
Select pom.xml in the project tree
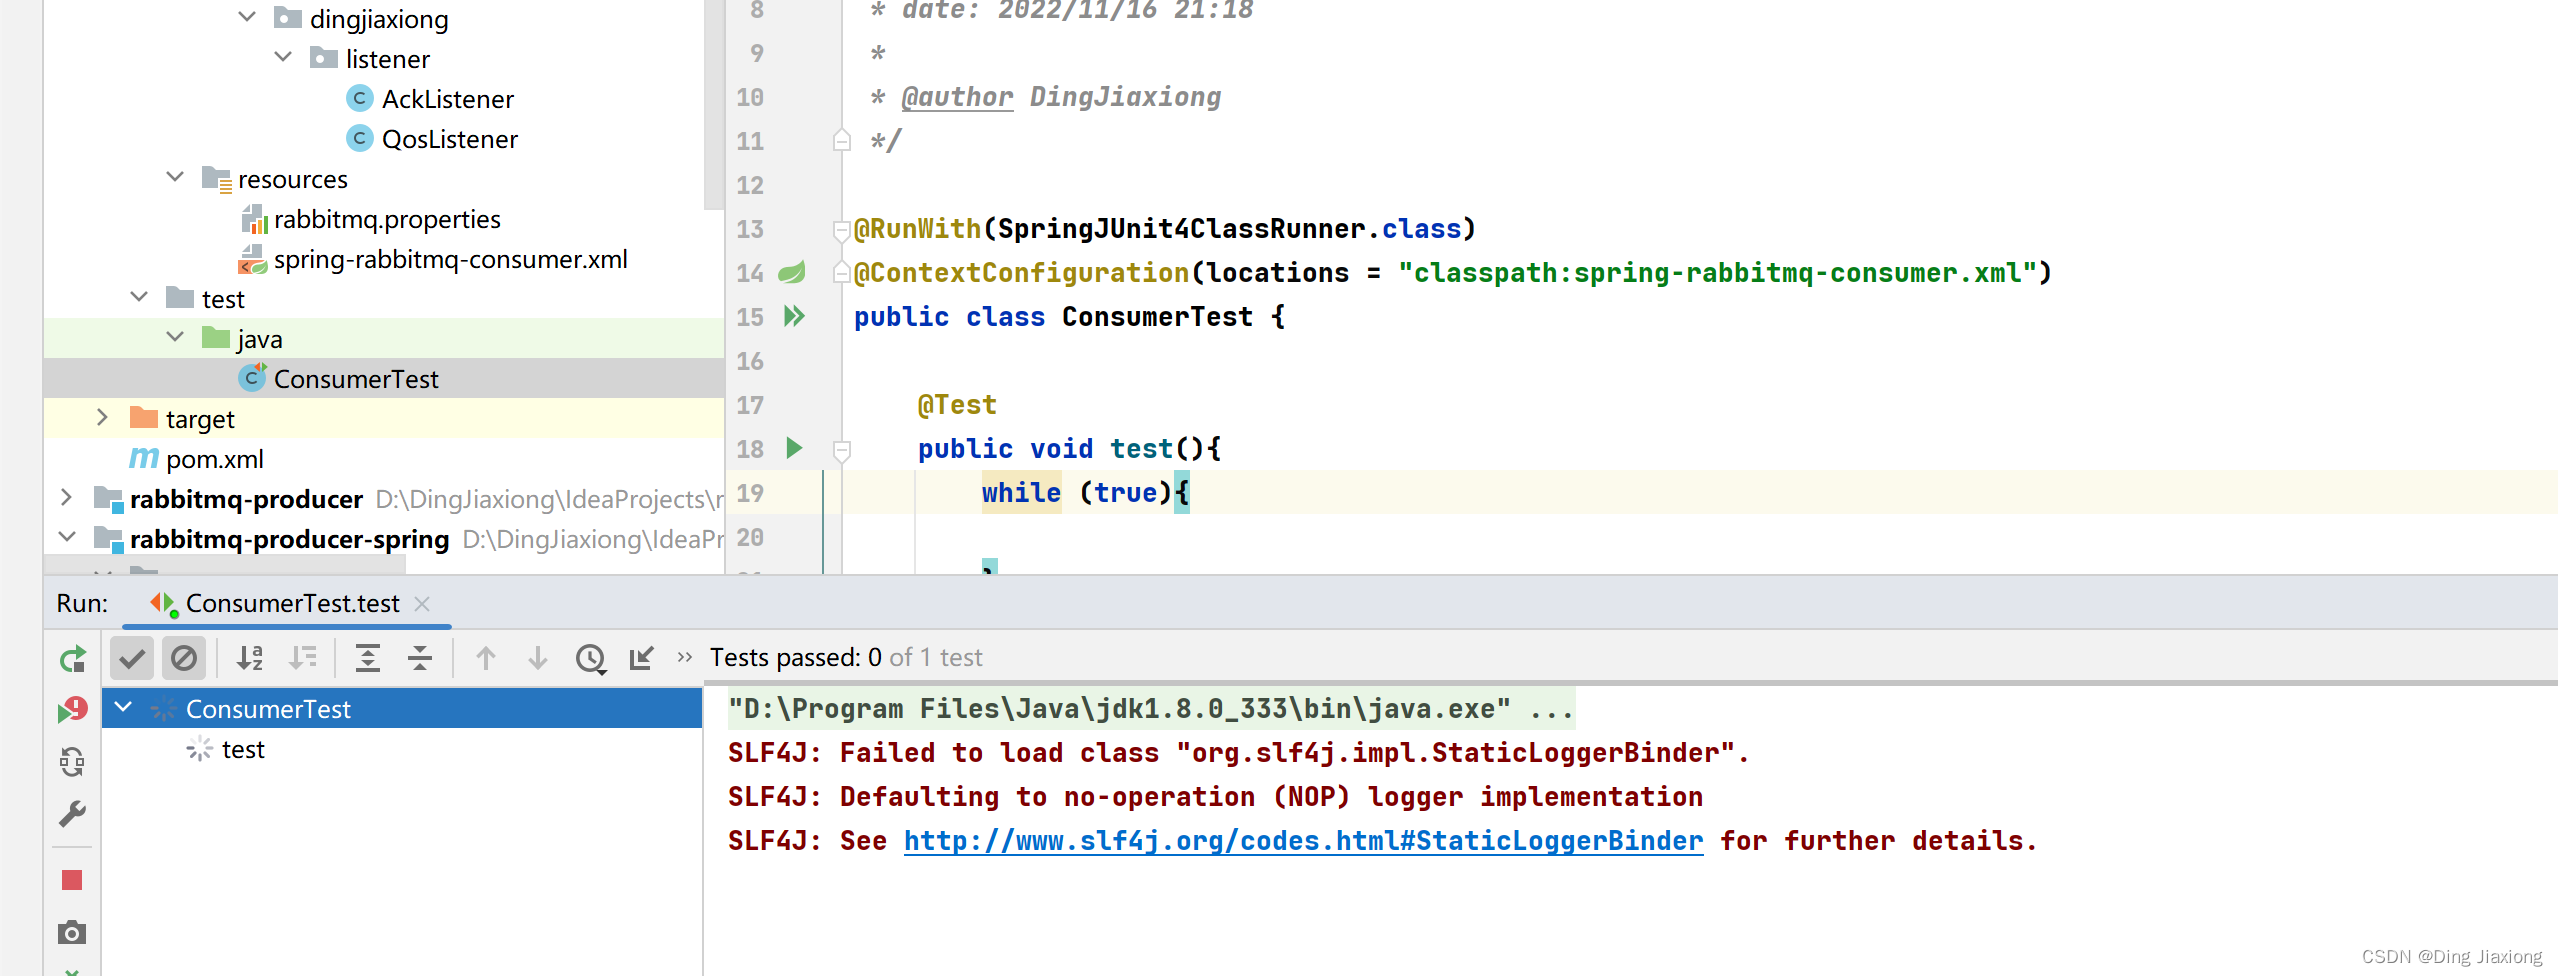pyautogui.click(x=215, y=459)
